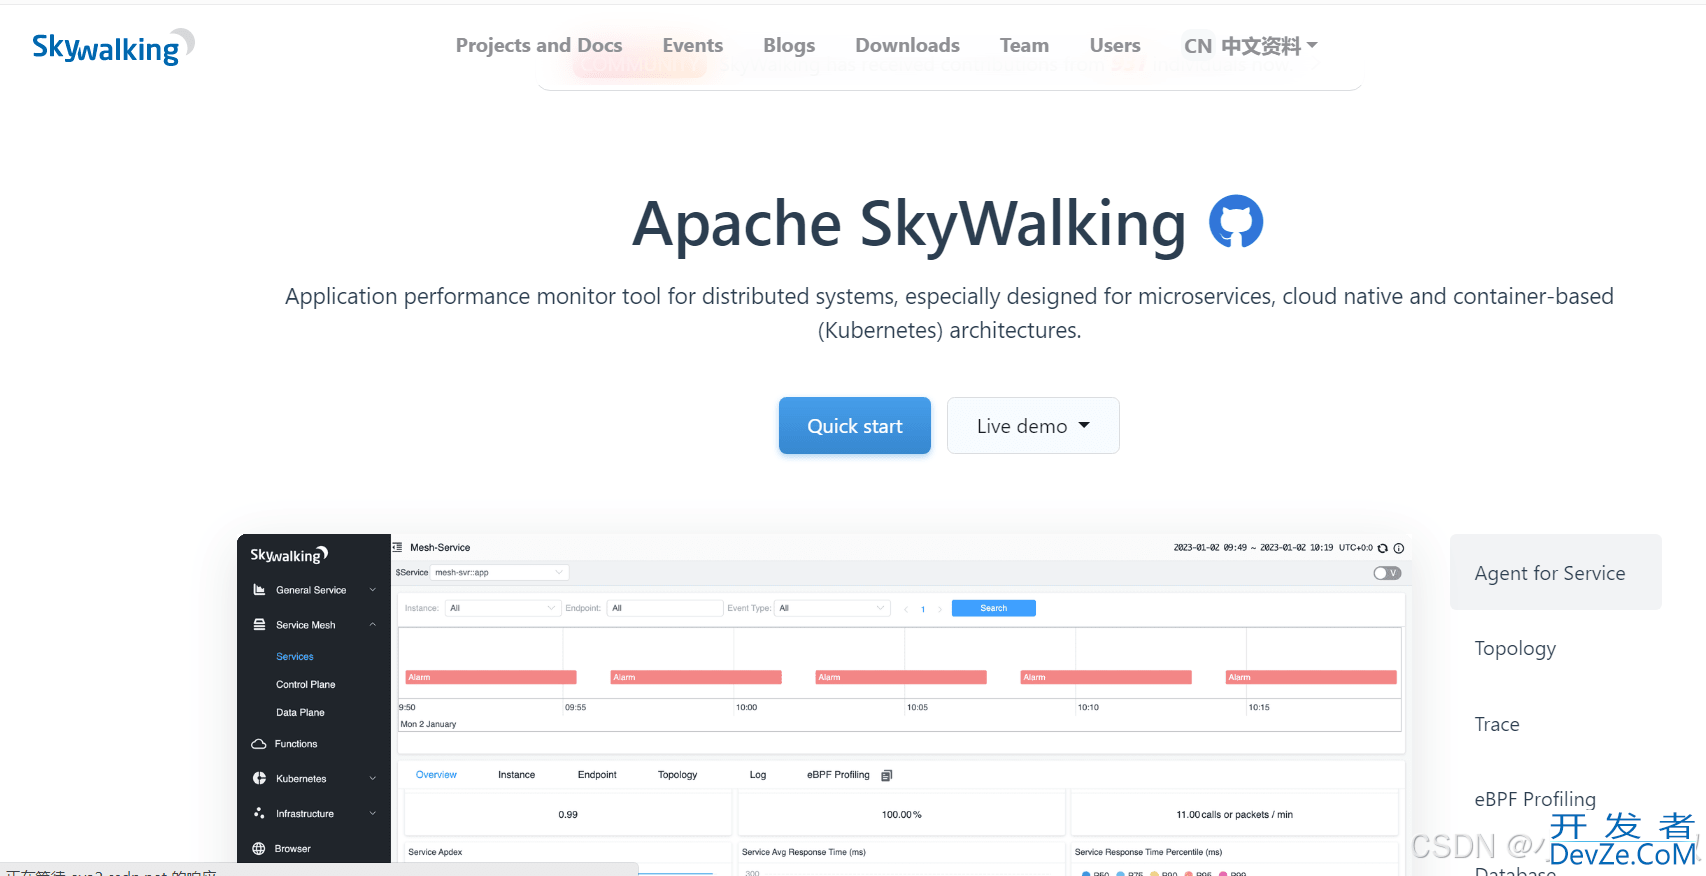Click the General Service chart icon
The image size is (1706, 876).
click(x=259, y=590)
